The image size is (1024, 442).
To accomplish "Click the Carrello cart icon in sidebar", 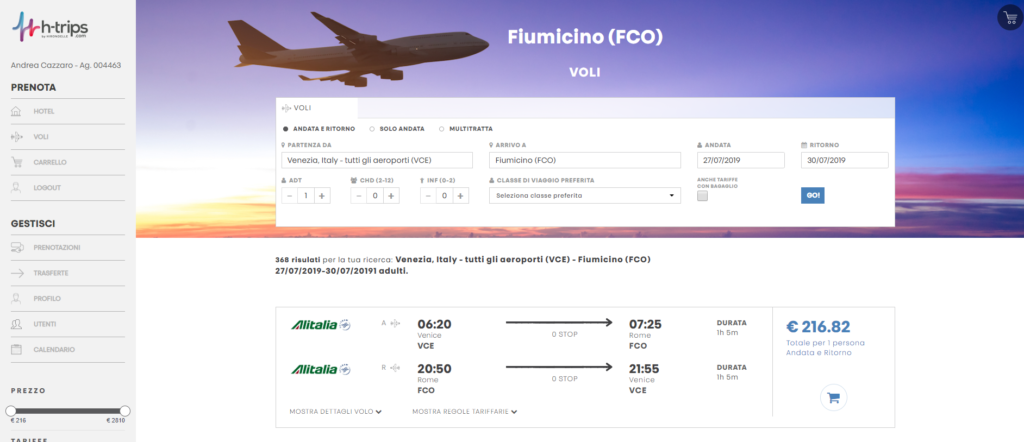I will [x=17, y=163].
